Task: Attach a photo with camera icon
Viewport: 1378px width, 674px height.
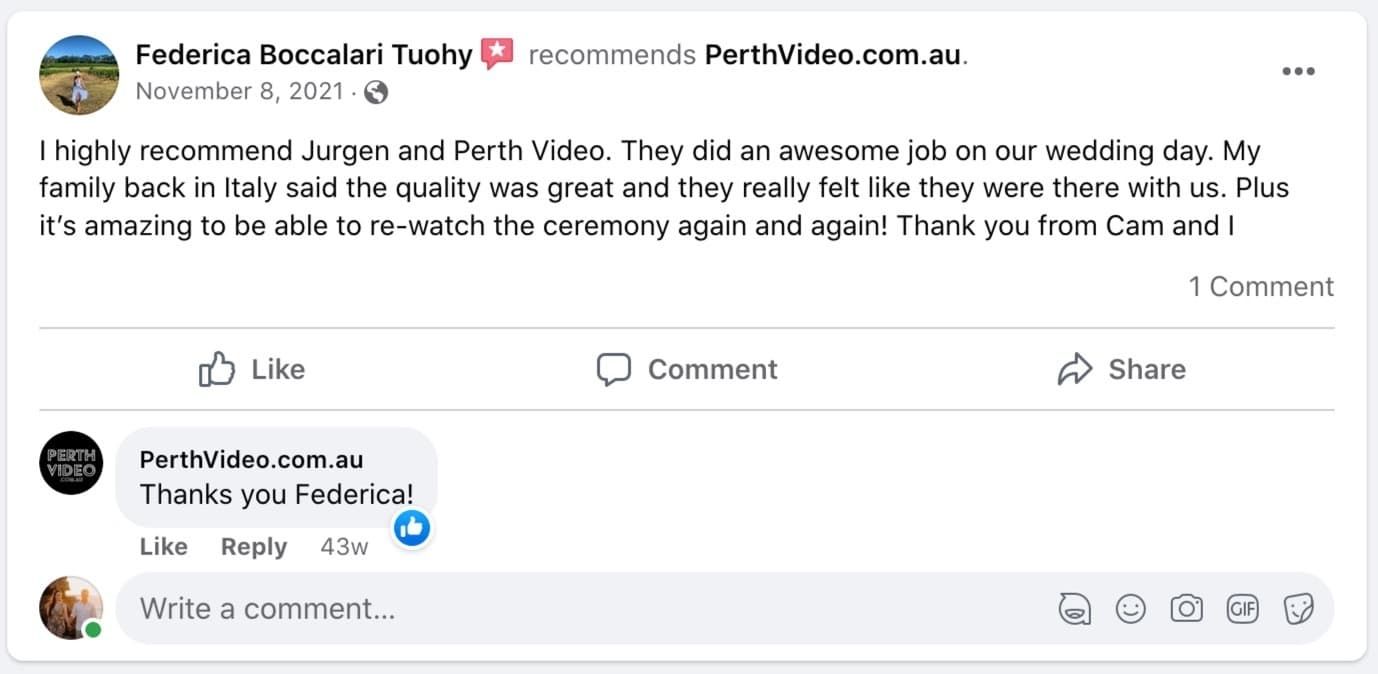Action: (1186, 608)
